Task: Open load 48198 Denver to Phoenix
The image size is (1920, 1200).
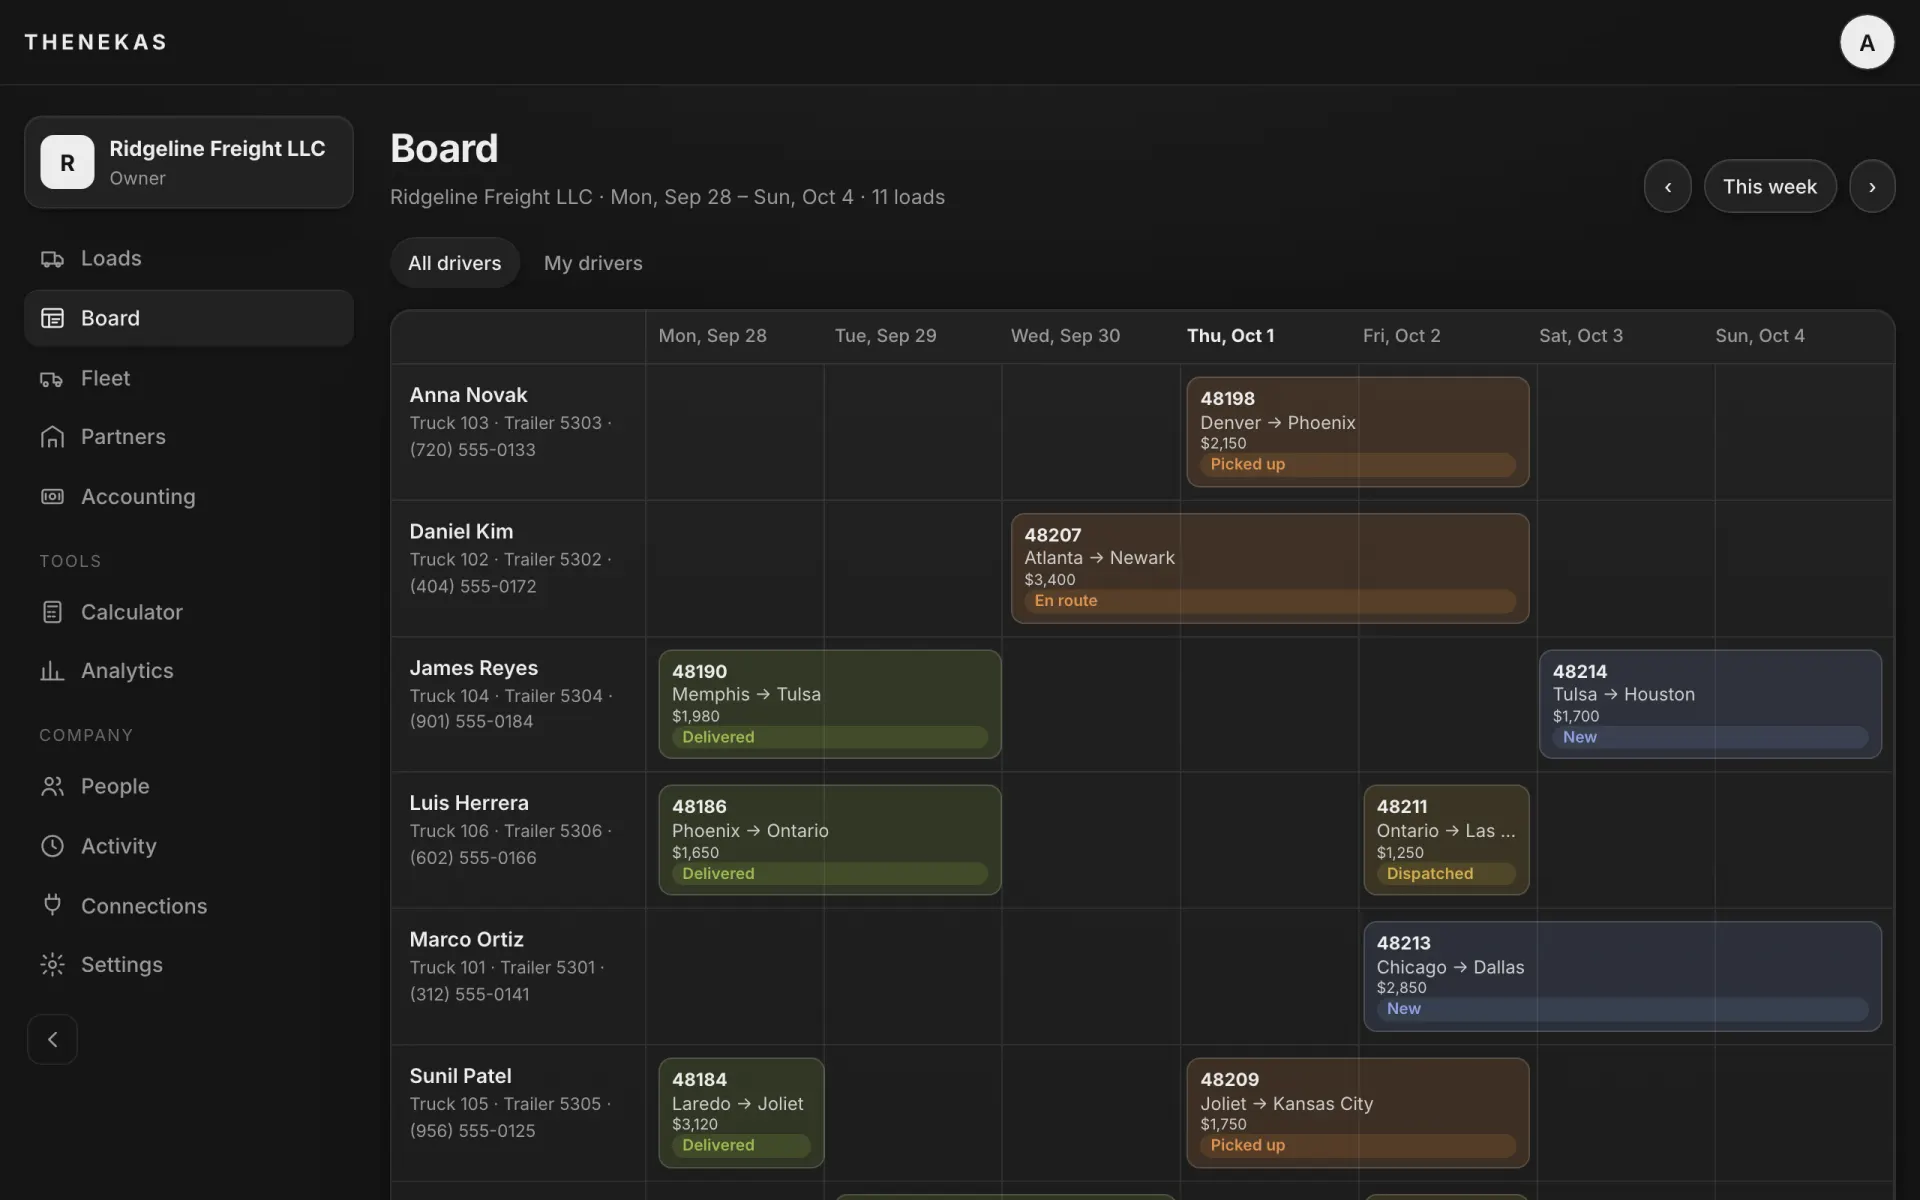Action: [1357, 432]
